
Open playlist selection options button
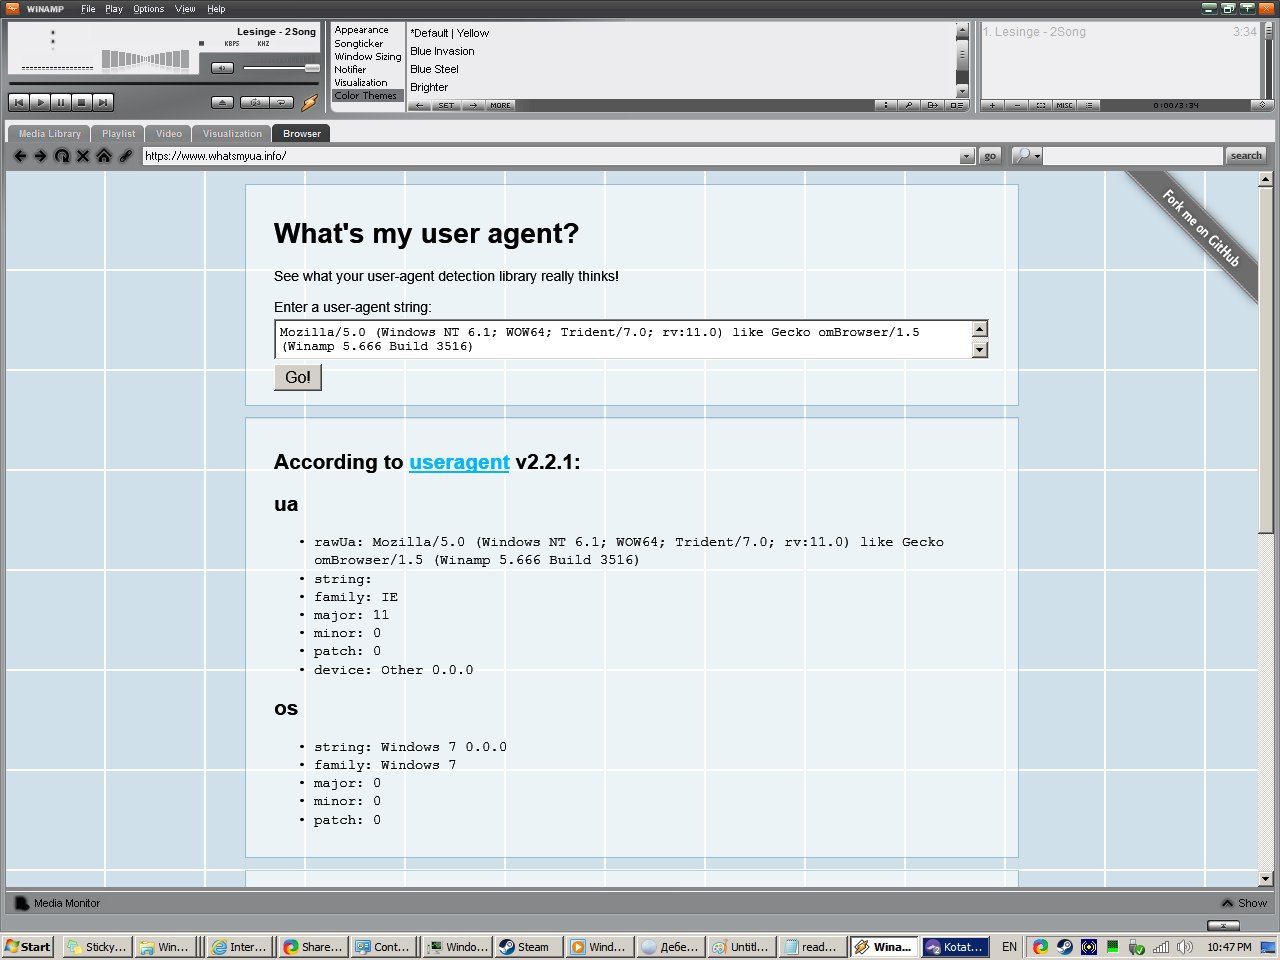pos(1041,105)
